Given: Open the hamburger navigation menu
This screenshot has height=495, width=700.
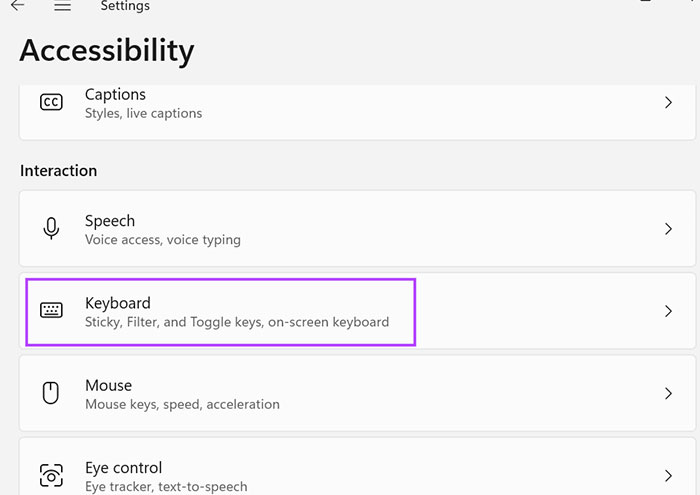Looking at the screenshot, I should tap(62, 6).
